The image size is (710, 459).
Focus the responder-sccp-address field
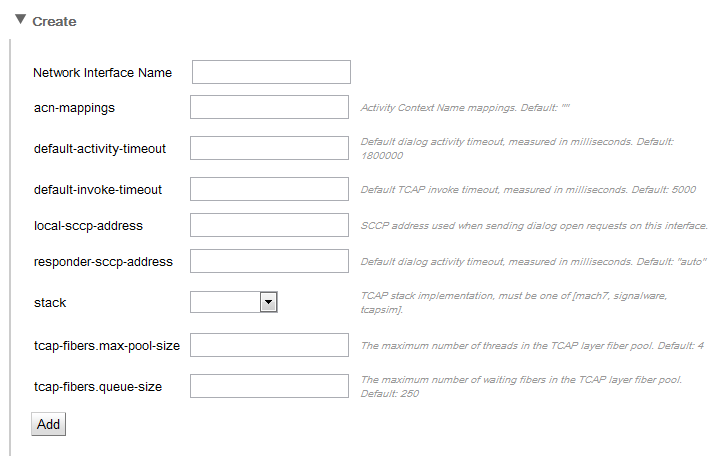(x=269, y=262)
